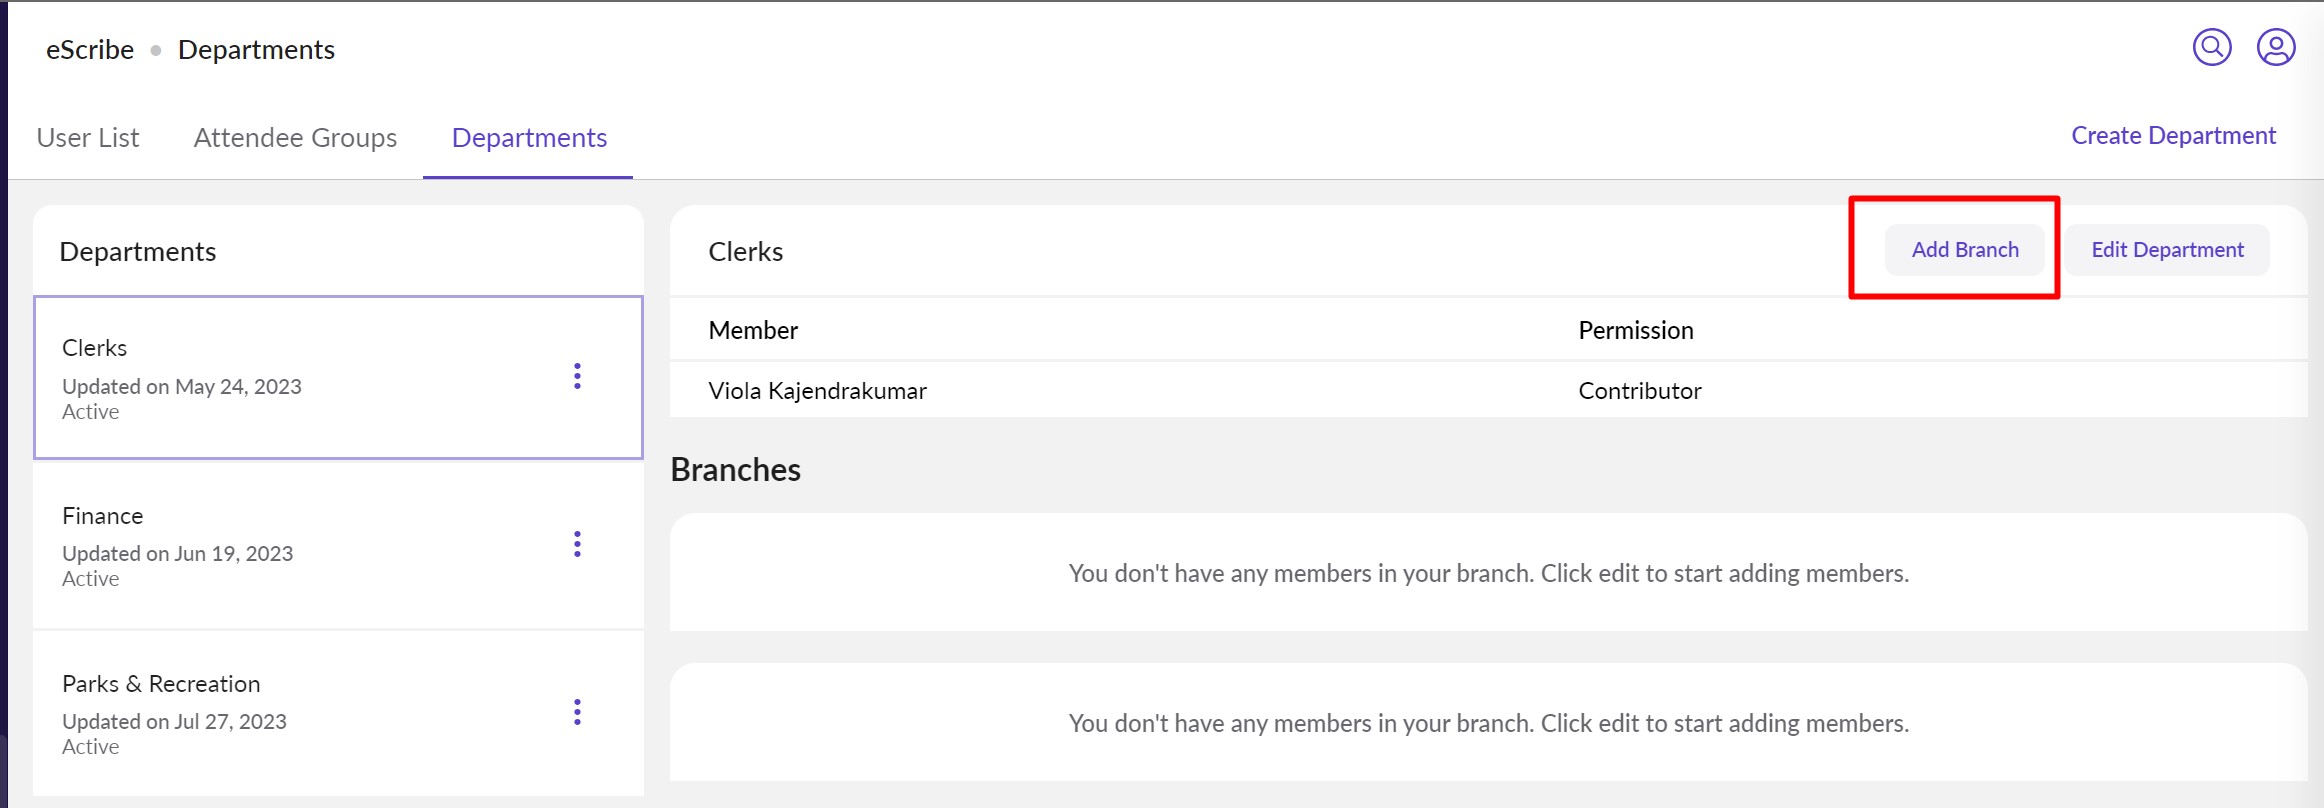
Task: Open Parks & Recreation three-dot menu
Action: pyautogui.click(x=577, y=712)
